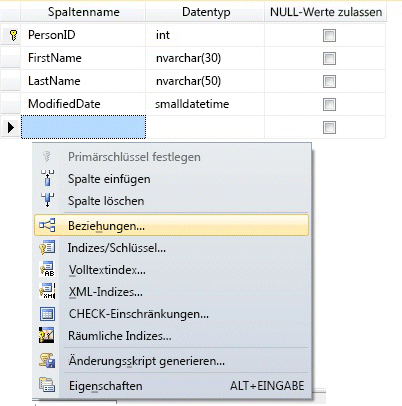The height and width of the screenshot is (406, 402).
Task: Open Beziehungen... from the context menu
Action: pos(172,226)
